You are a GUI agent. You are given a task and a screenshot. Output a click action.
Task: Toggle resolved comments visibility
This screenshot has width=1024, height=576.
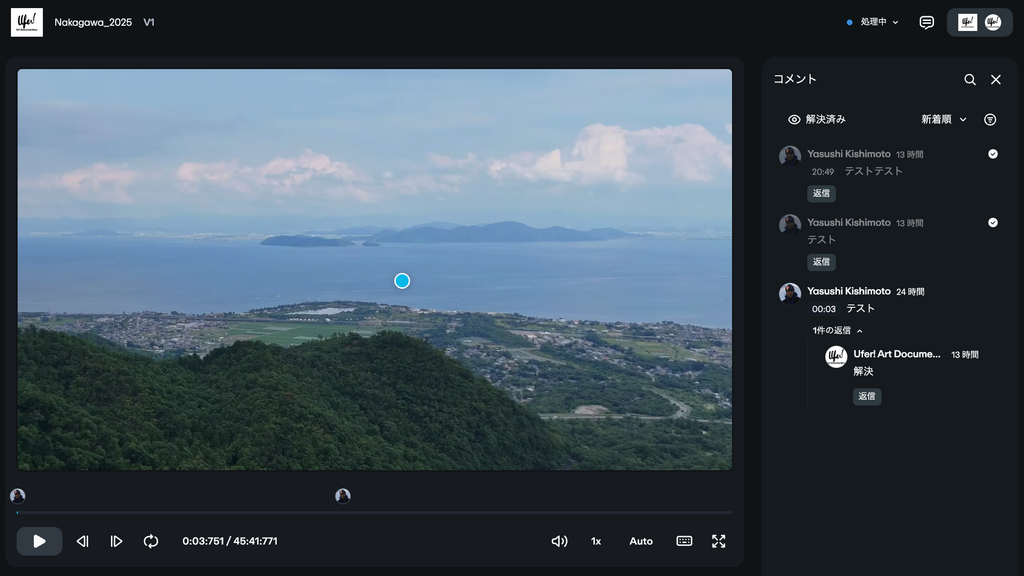816,119
